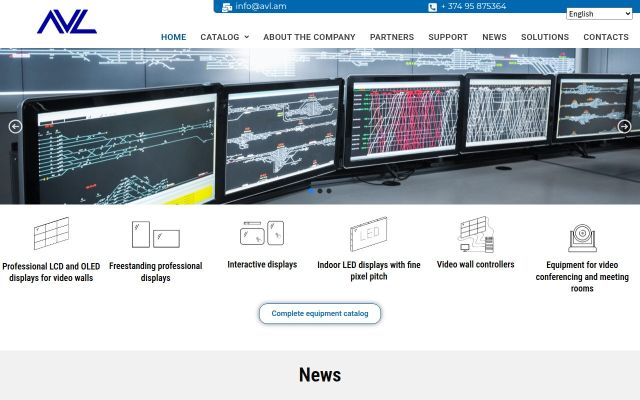Viewport: 640px width, 400px height.
Task: Click the News section heading
Action: pos(320,375)
